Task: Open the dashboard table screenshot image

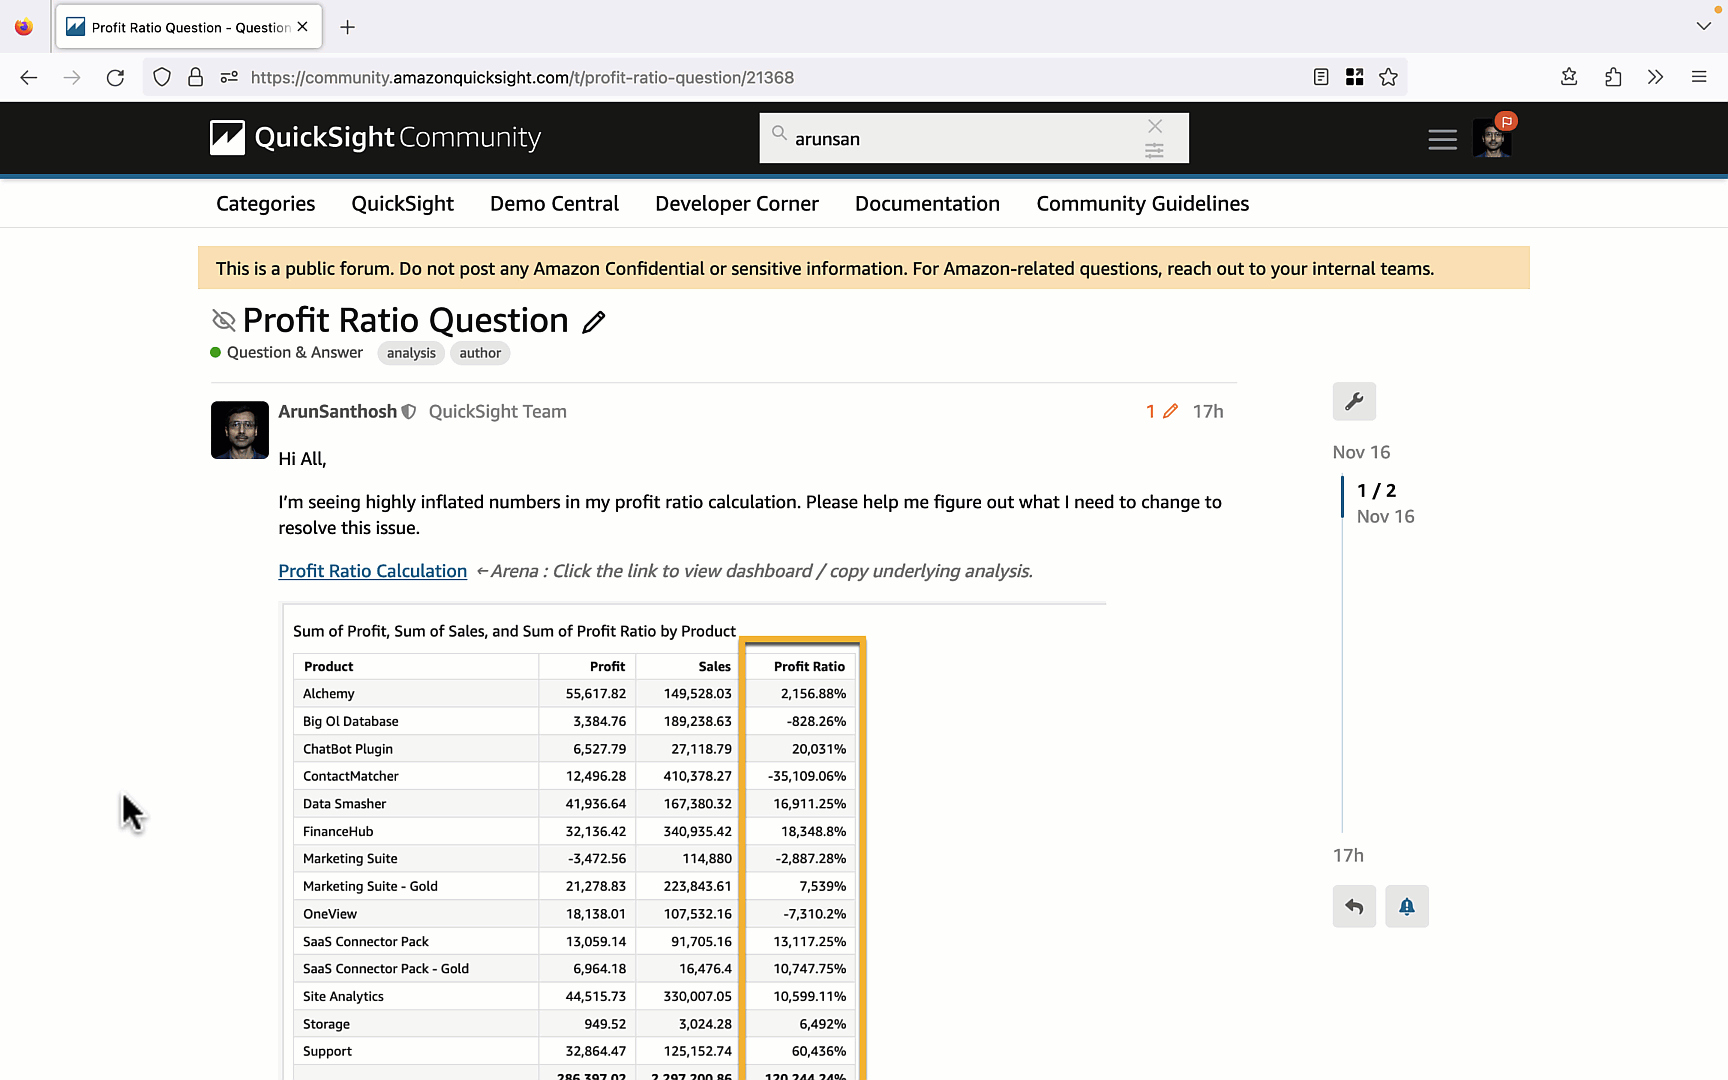Action: (x=692, y=841)
